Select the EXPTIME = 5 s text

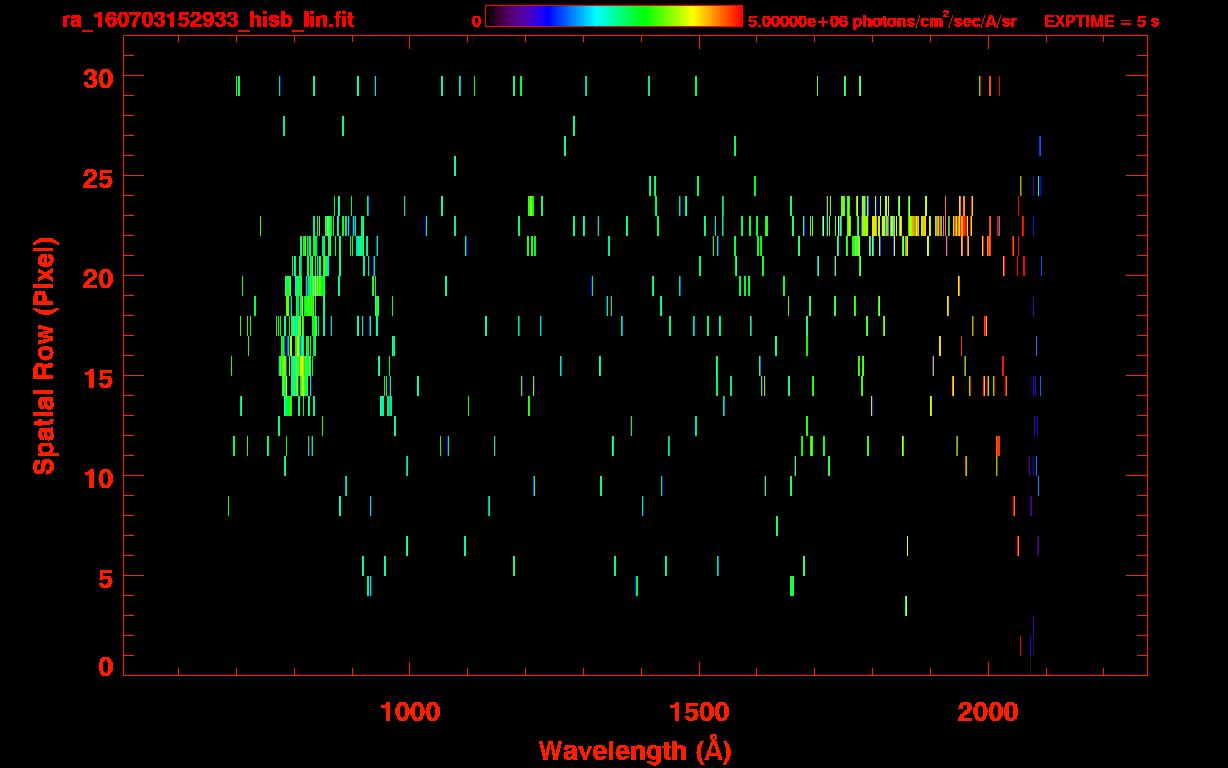click(x=1101, y=21)
